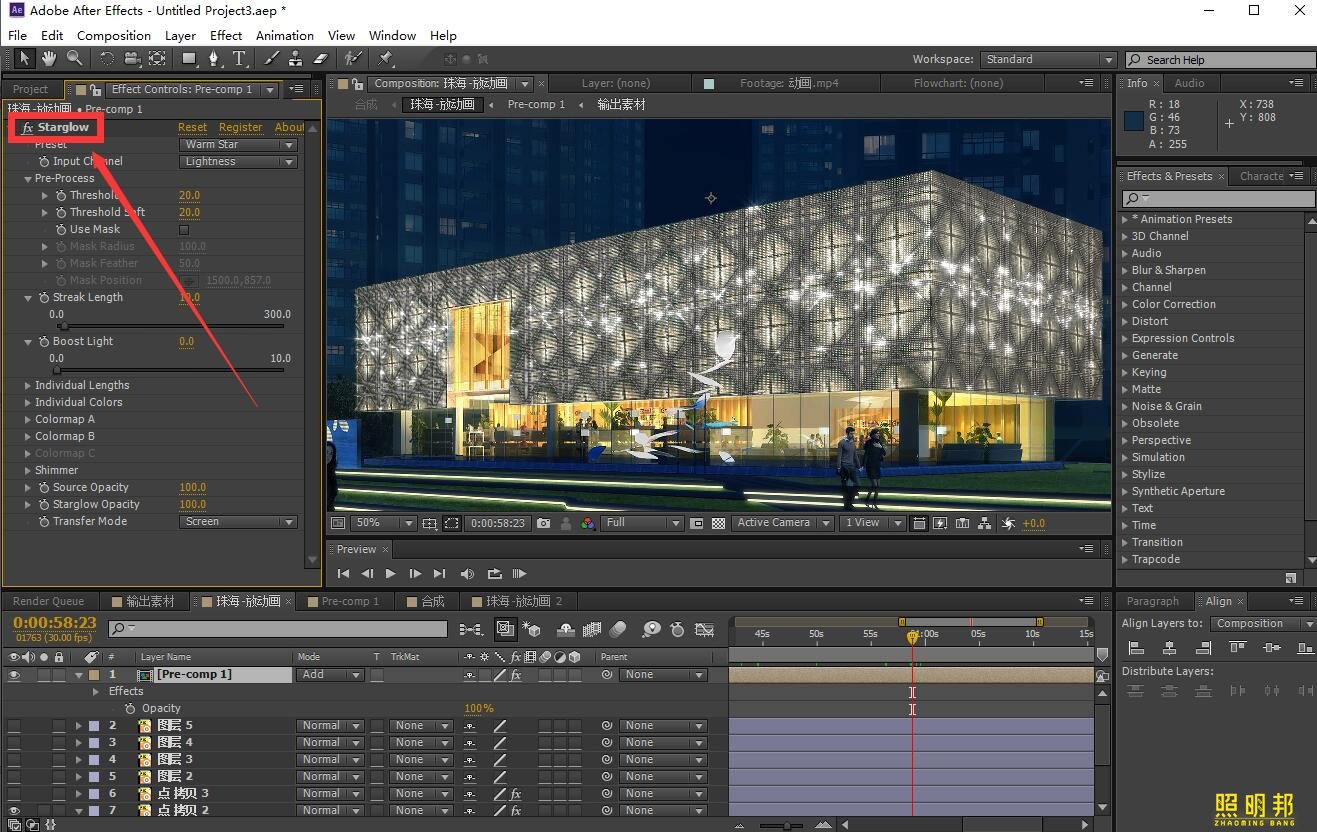Switch to the Project panel tab

30,90
